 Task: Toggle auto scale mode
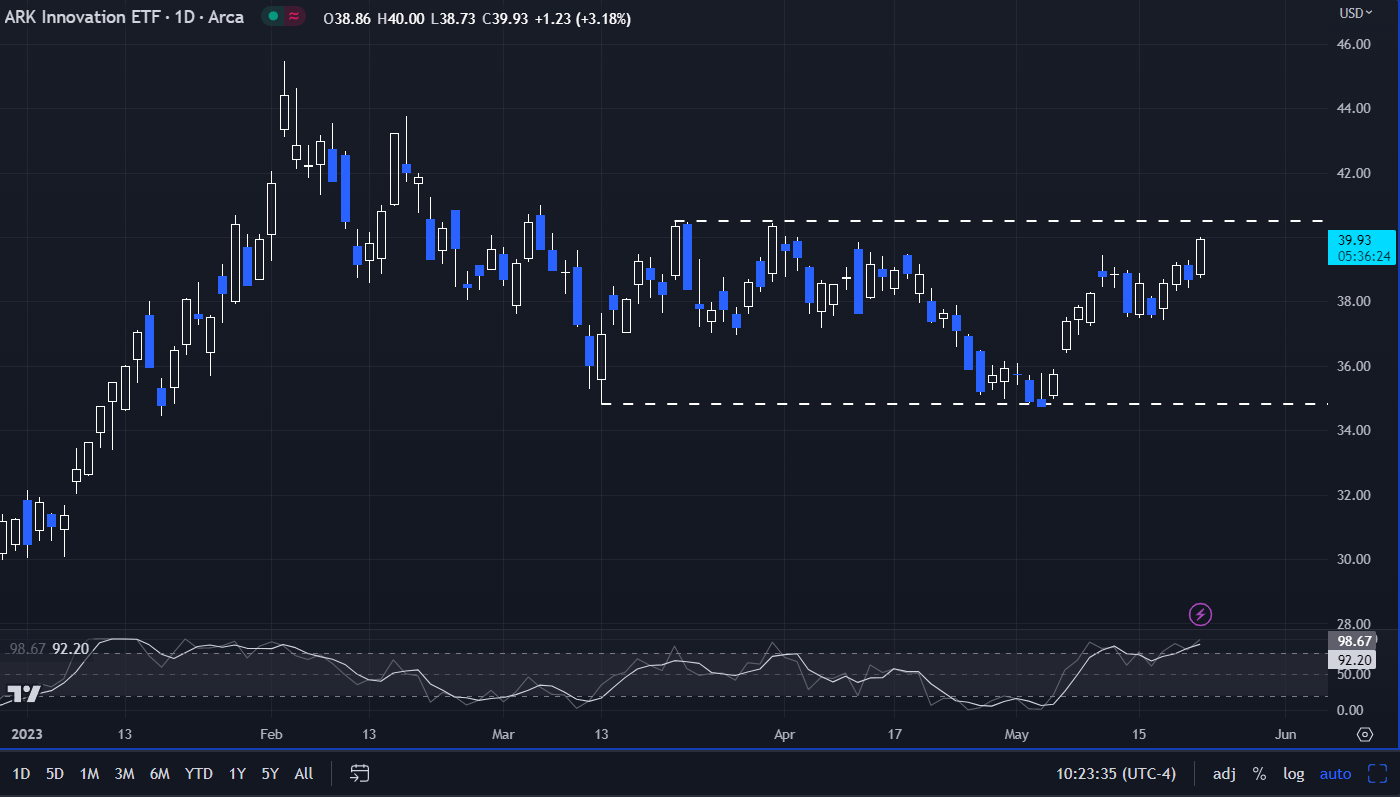pyautogui.click(x=1335, y=773)
